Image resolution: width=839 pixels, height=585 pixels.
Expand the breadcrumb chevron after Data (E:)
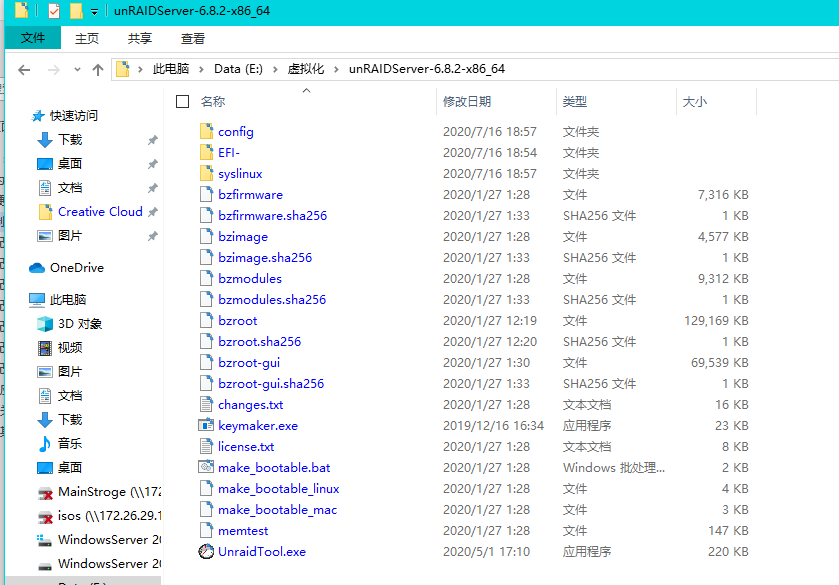click(x=277, y=69)
